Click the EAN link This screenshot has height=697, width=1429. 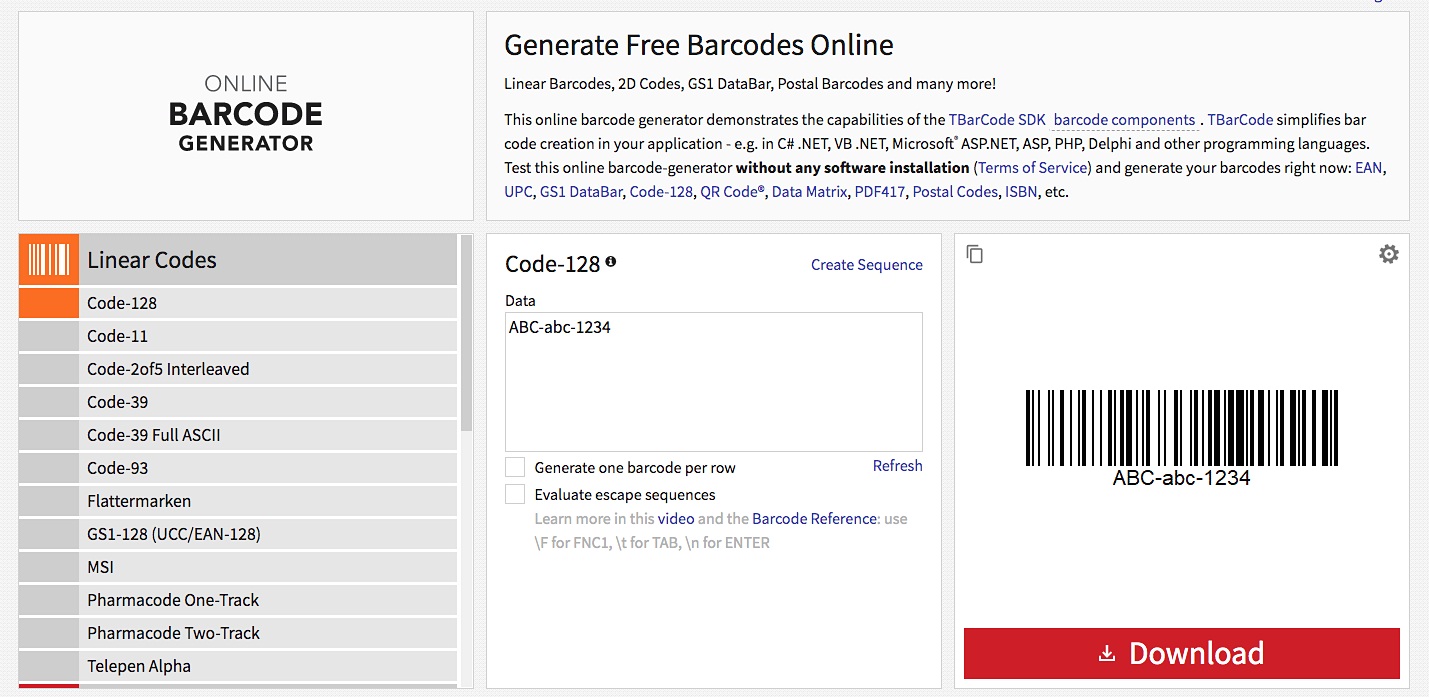pos(1369,168)
